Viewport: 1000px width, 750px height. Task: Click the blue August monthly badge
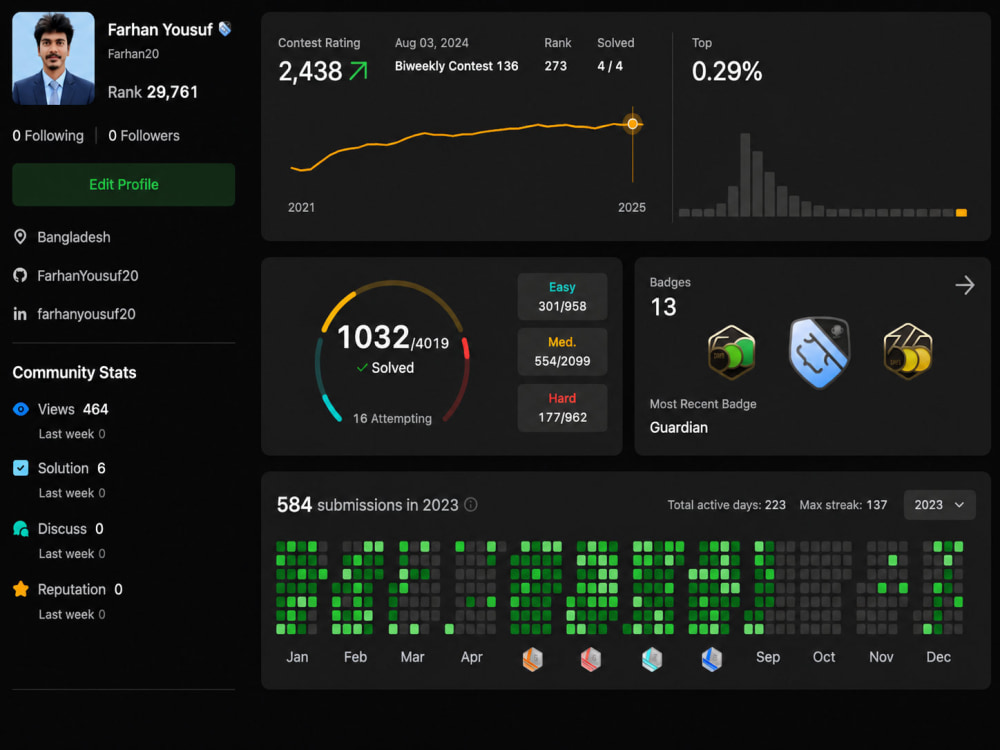point(711,659)
